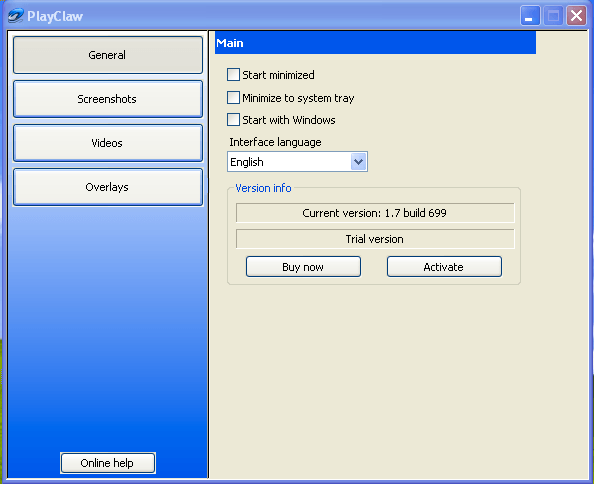Screen dimensions: 594x484
Task: Click the Main header bar
Action: point(375,43)
